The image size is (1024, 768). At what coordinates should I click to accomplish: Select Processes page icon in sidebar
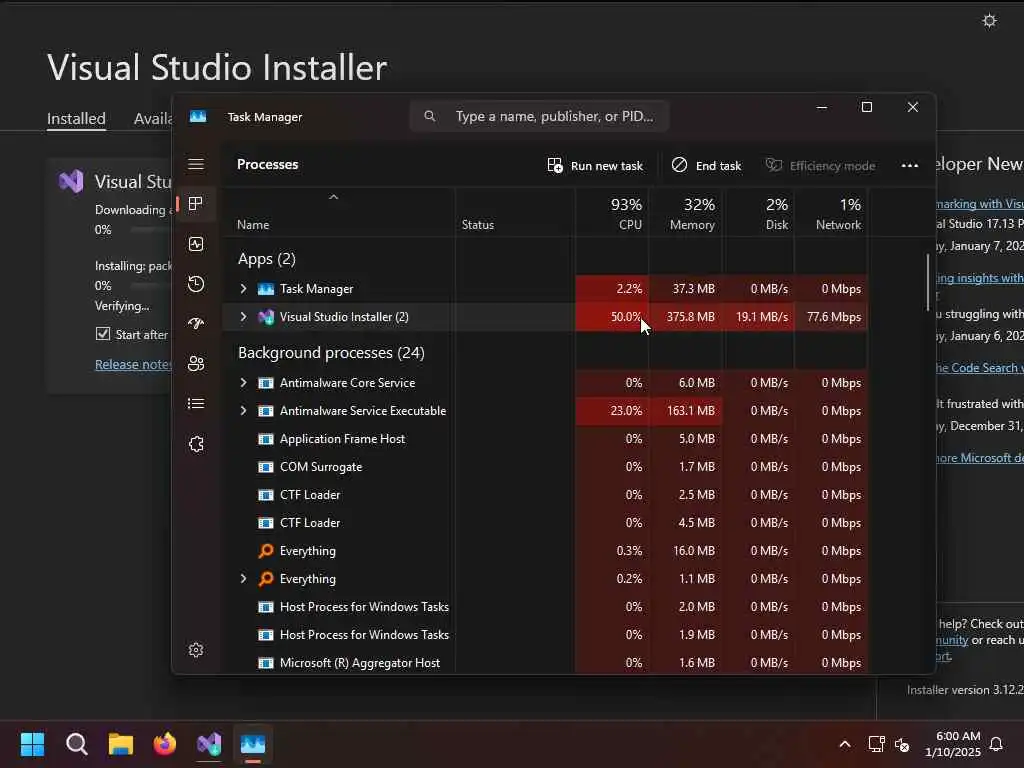point(195,204)
